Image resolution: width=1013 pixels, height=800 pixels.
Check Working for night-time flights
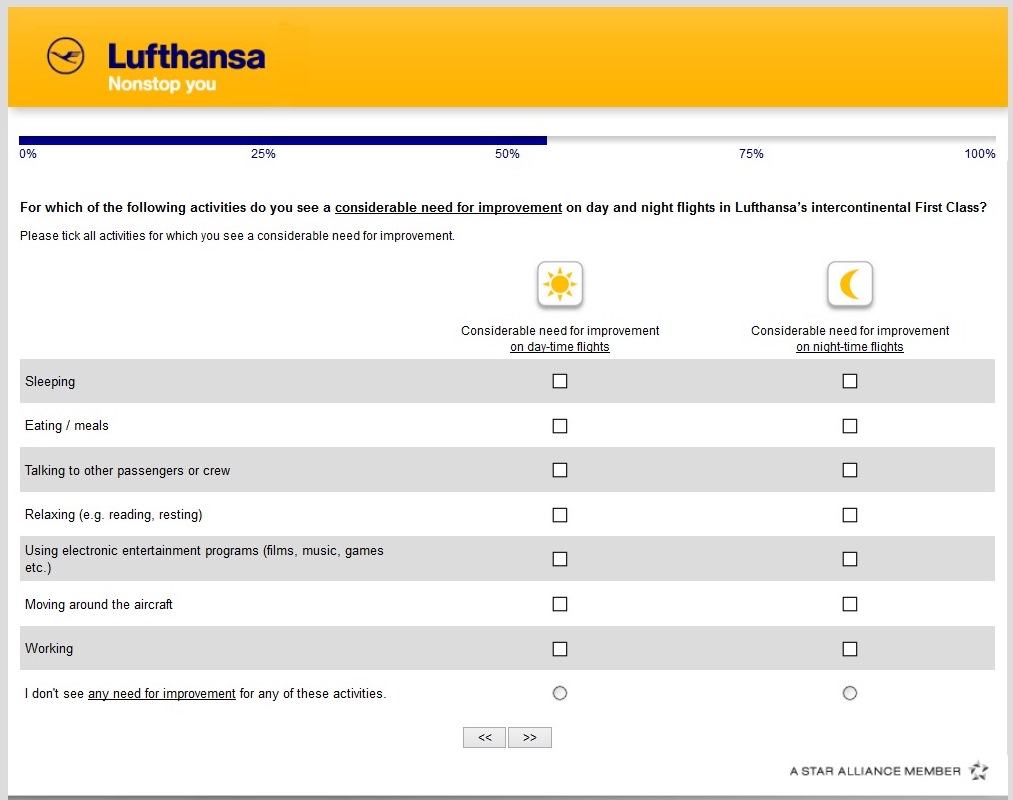850,649
